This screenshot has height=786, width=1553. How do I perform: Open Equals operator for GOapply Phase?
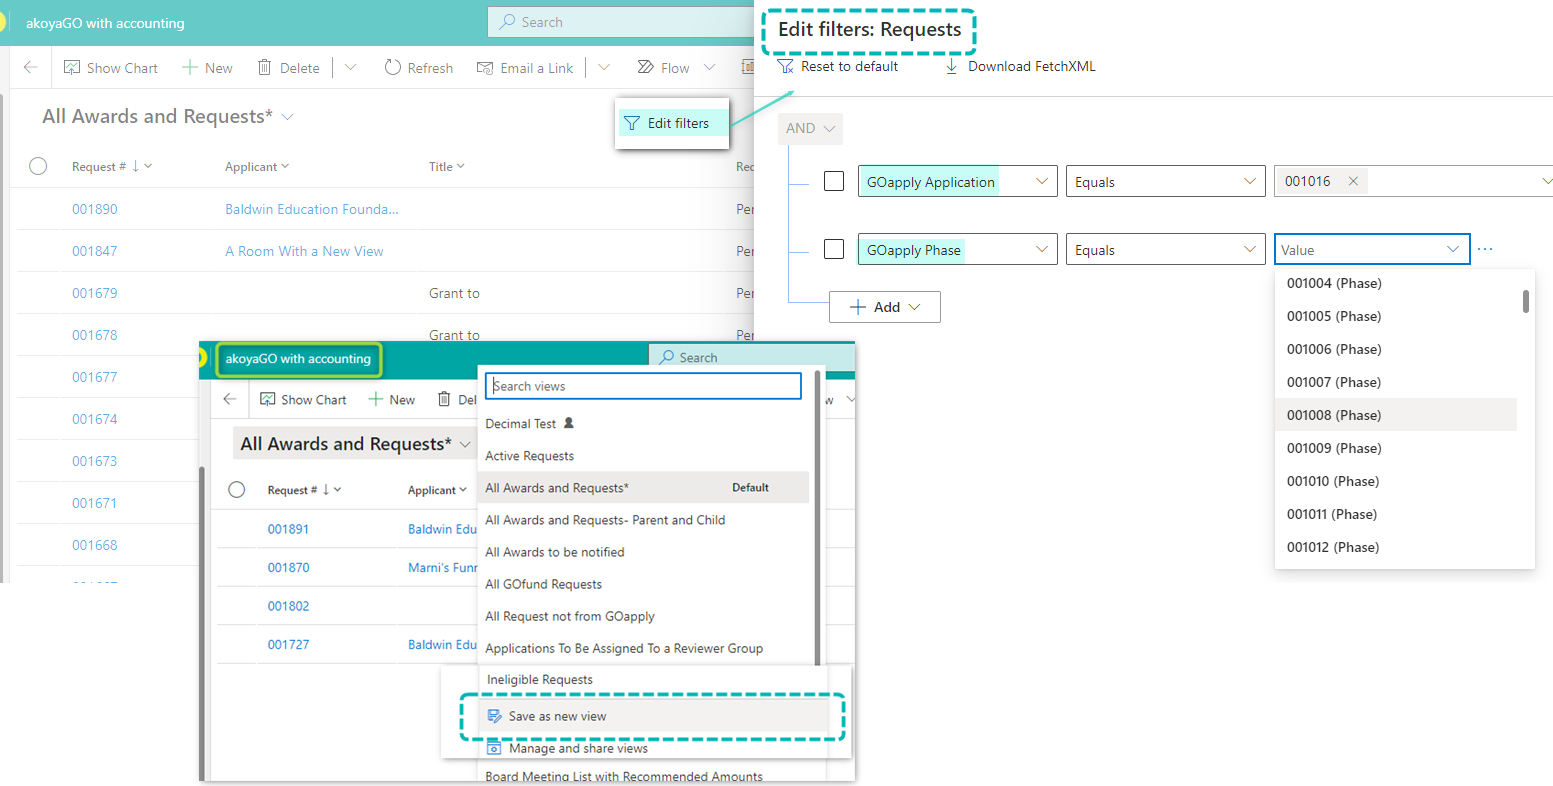pyautogui.click(x=1165, y=249)
